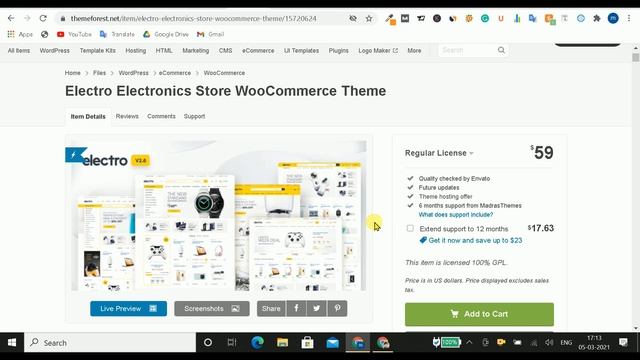
Task: Open the Live Preview button
Action: (129, 309)
